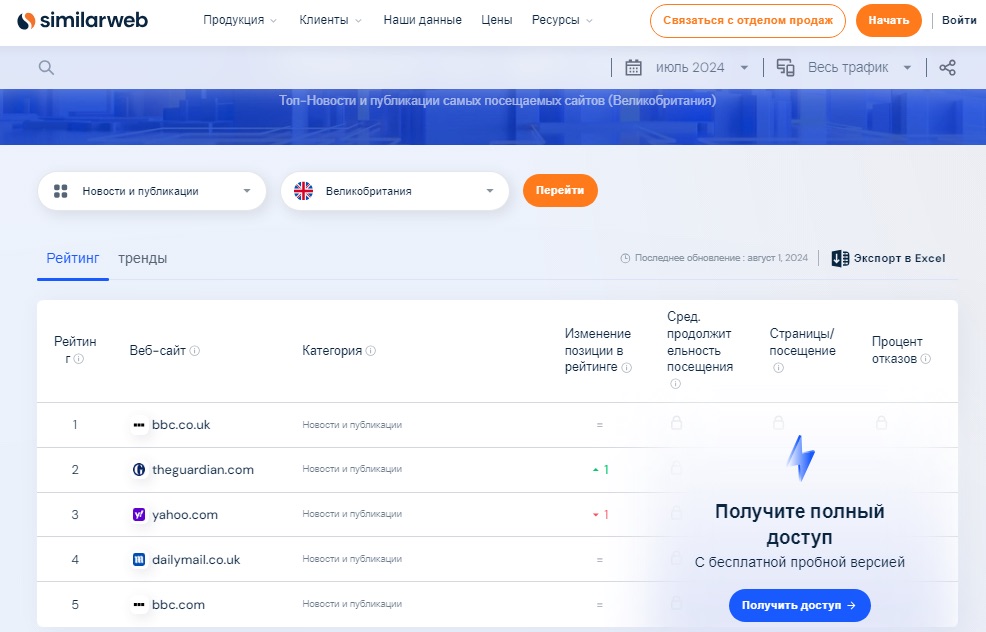Click the bbc.co.uk favicon
Viewport: 986px width, 632px height.
[138, 425]
